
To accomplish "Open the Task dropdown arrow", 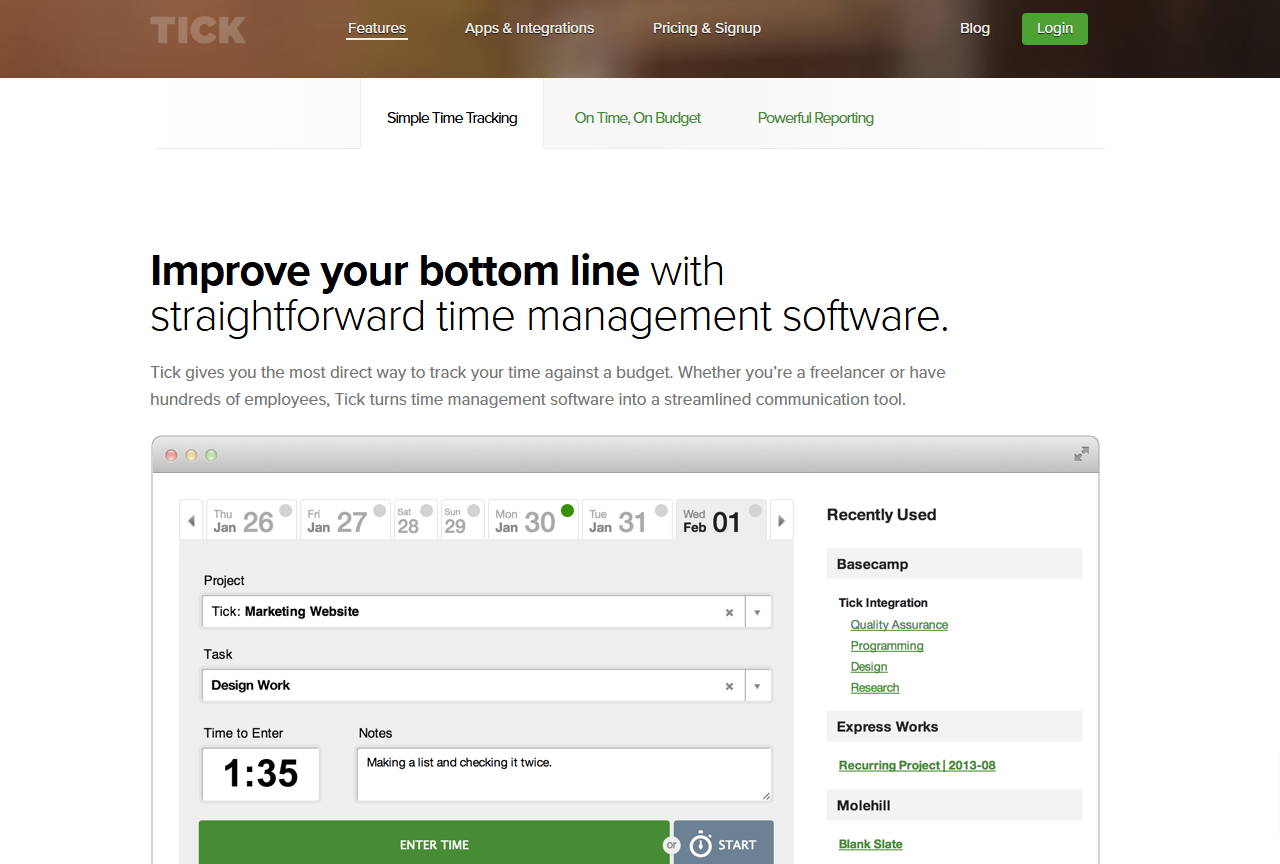I will tap(757, 686).
